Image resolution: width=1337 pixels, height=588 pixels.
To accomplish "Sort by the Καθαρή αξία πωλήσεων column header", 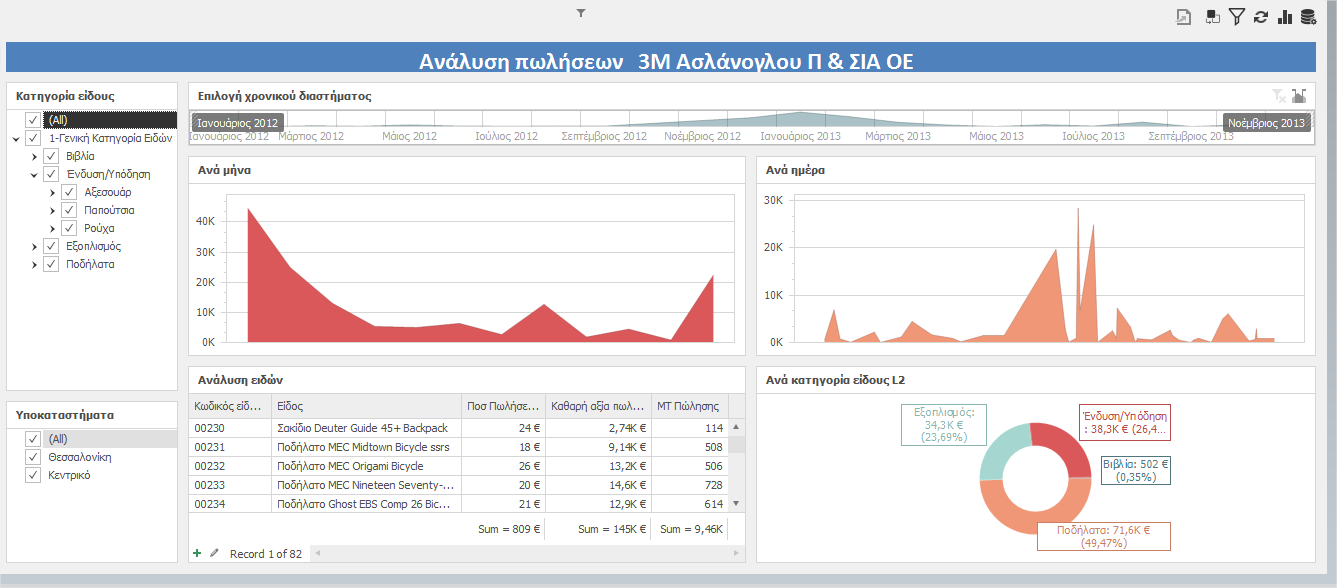I will click(598, 406).
